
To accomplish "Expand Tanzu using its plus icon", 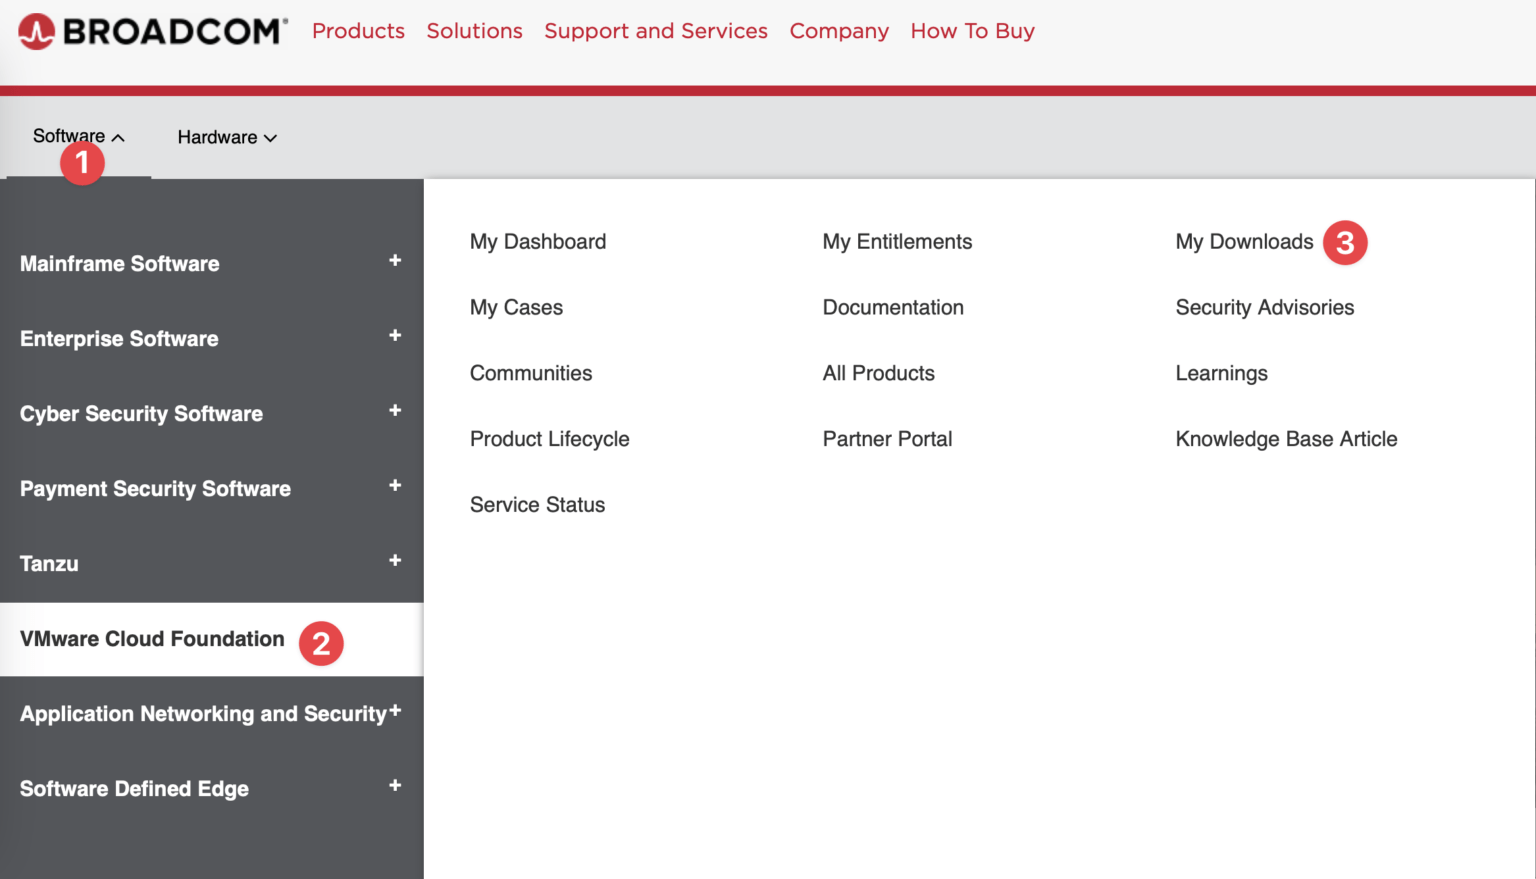I will [x=395, y=561].
